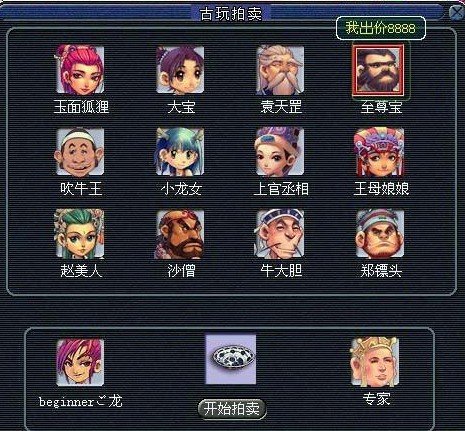465x431 pixels.
Task: Select the 赵美人 character avatar
Action: 80,234
